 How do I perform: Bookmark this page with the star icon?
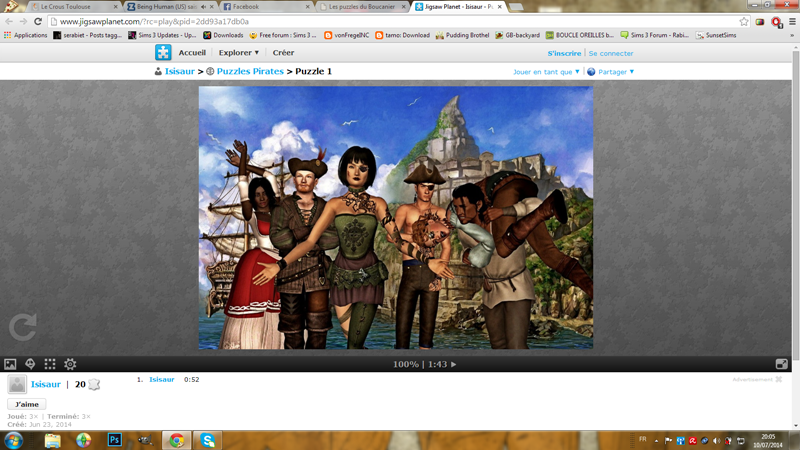coord(744,21)
